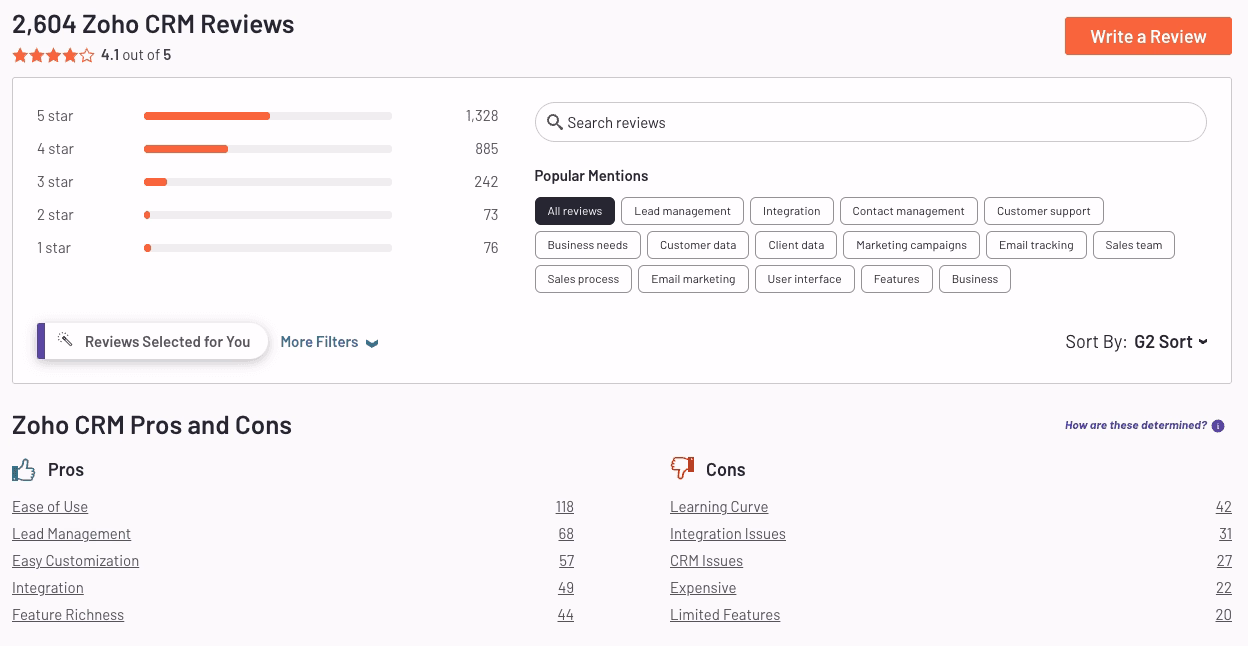Click the 3 star rating bar
The width and height of the screenshot is (1248, 646).
(268, 182)
